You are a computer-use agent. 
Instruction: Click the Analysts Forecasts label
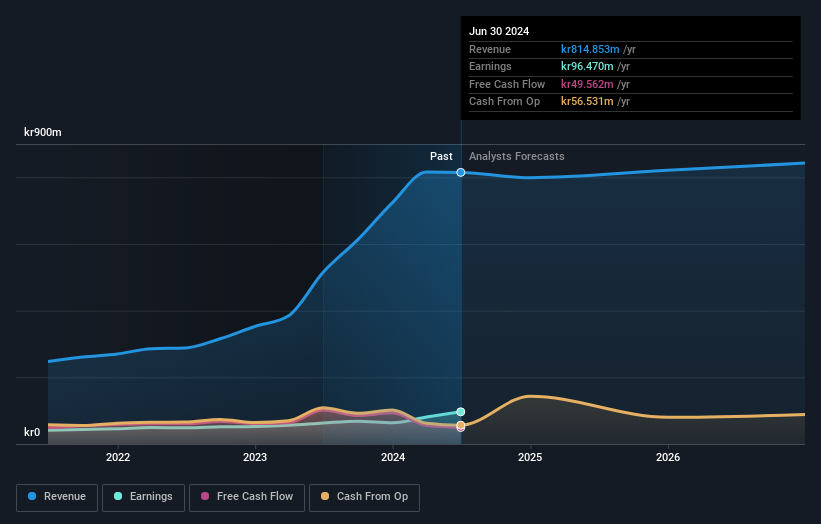point(516,156)
